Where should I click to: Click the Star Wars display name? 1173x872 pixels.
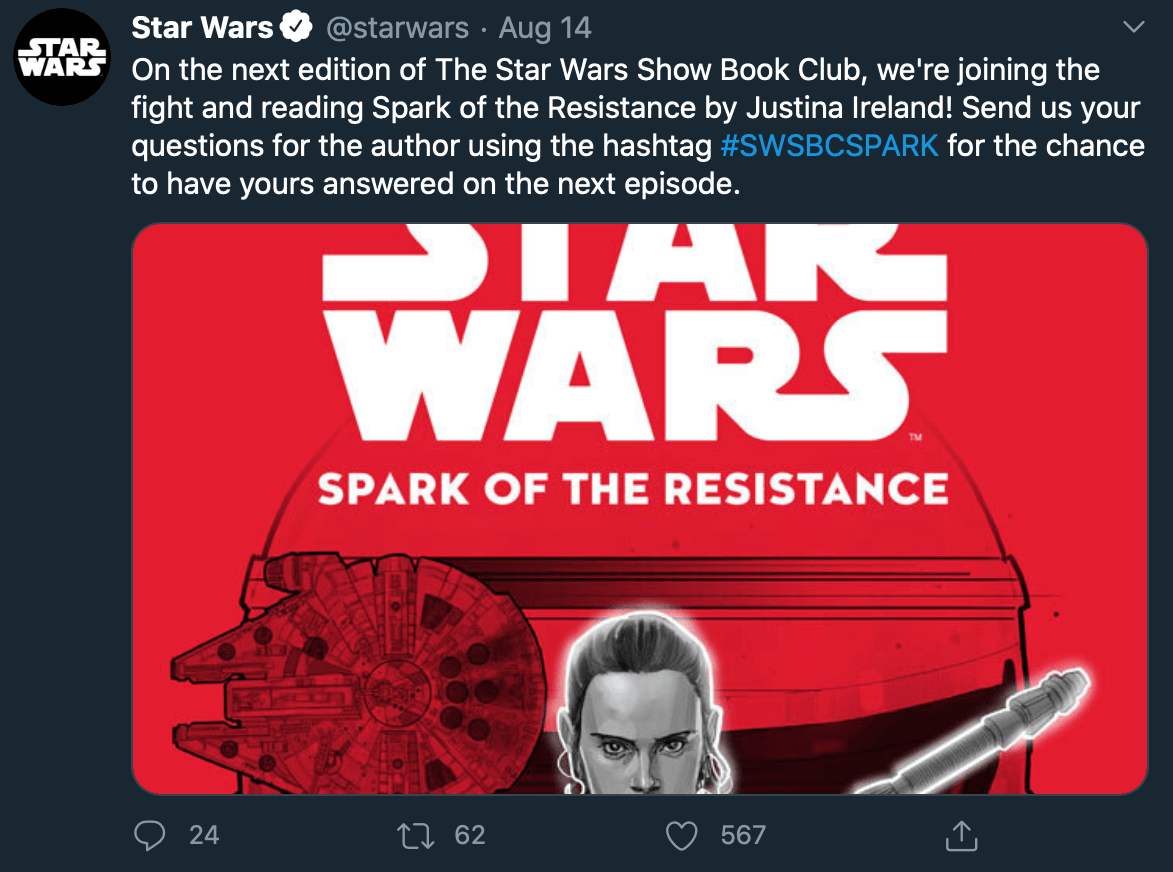point(202,28)
